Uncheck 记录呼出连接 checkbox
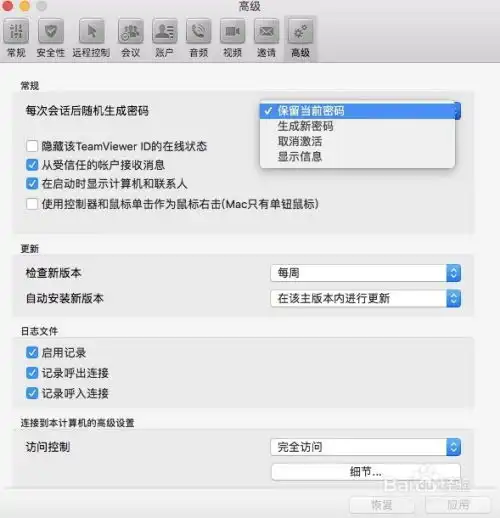 [32, 373]
